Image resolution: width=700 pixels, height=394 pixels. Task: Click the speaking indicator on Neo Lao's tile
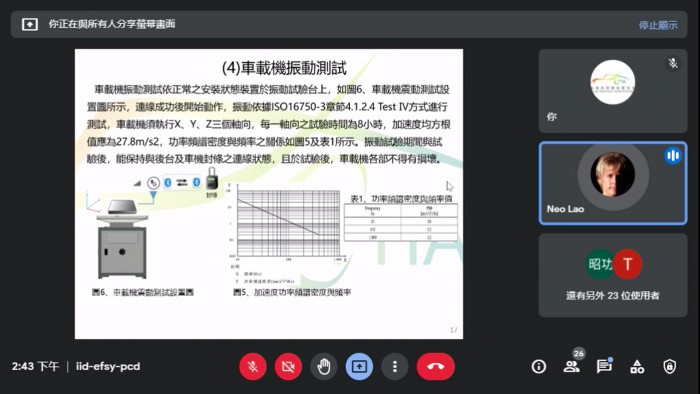(x=673, y=156)
